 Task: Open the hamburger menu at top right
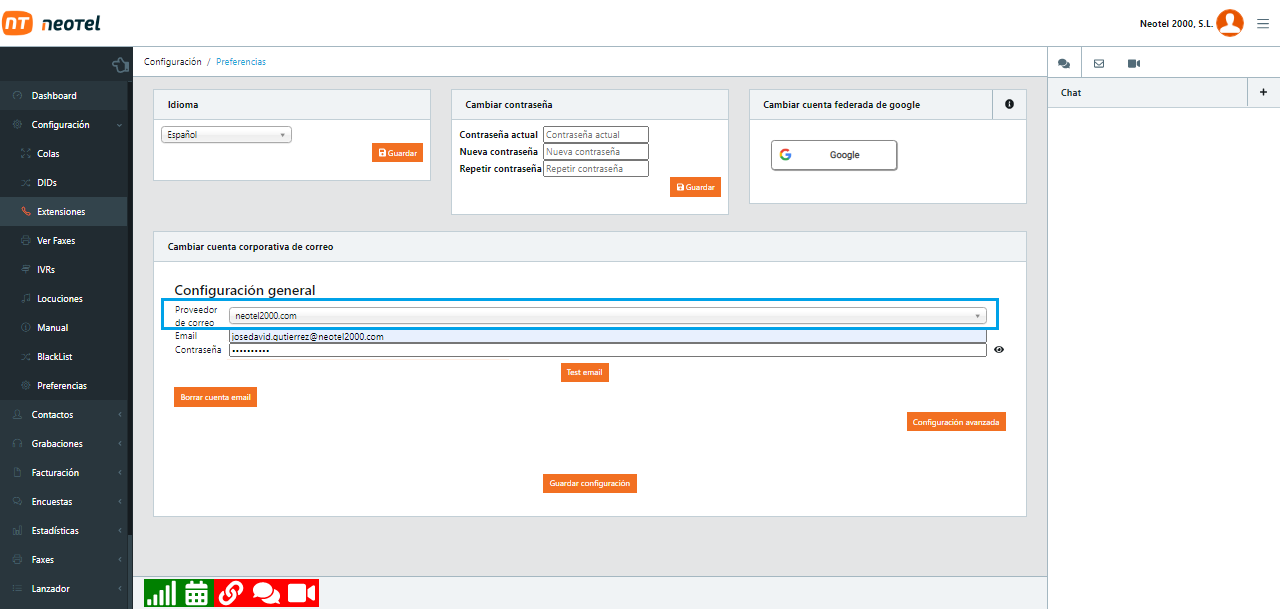(x=1263, y=24)
